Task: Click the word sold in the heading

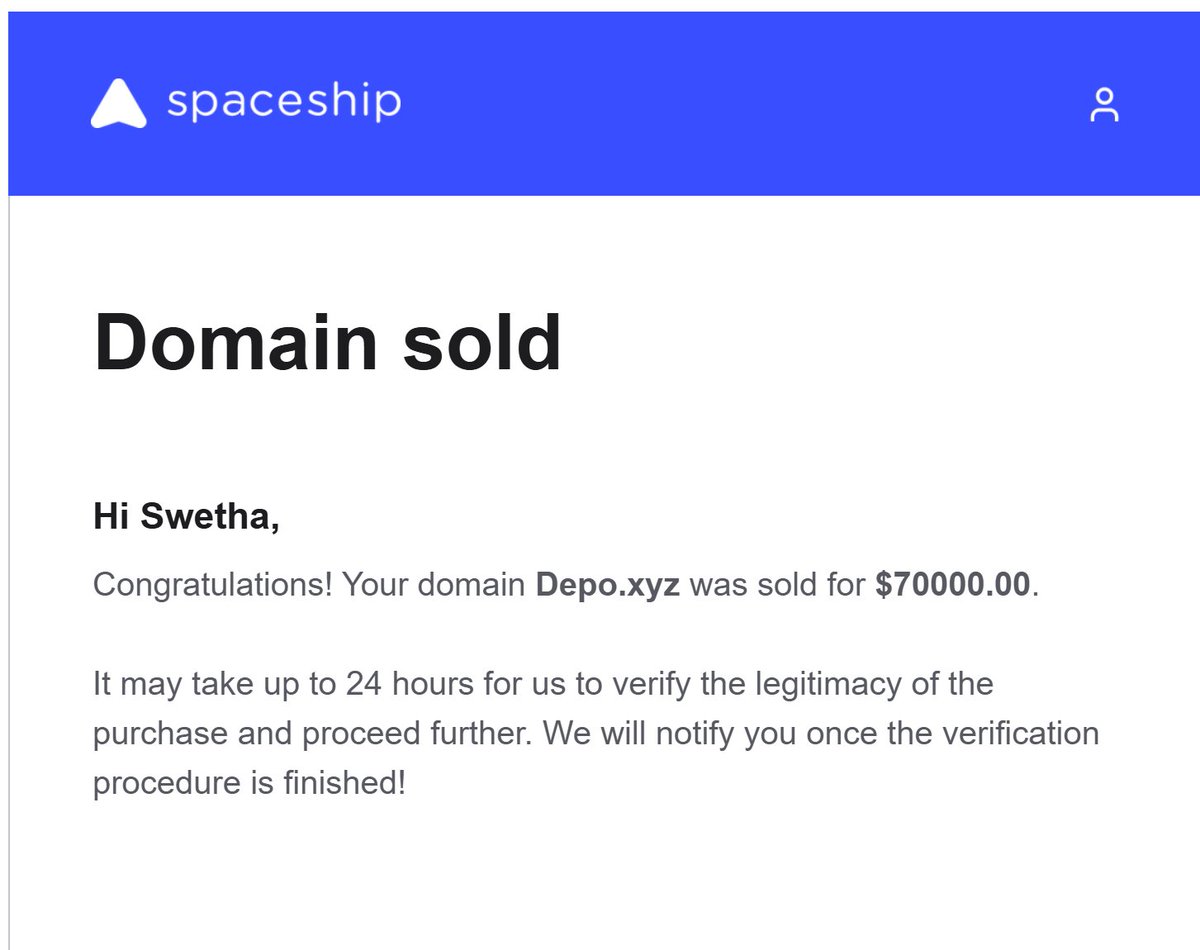Action: pos(481,342)
